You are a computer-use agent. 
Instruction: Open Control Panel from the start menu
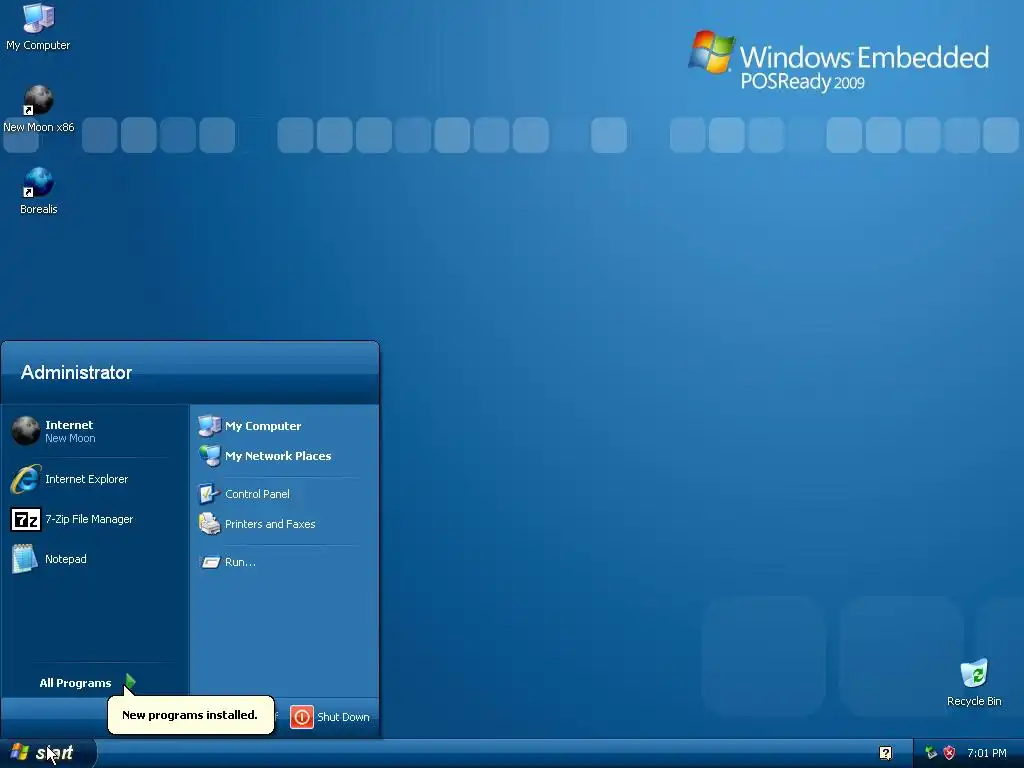(x=284, y=494)
